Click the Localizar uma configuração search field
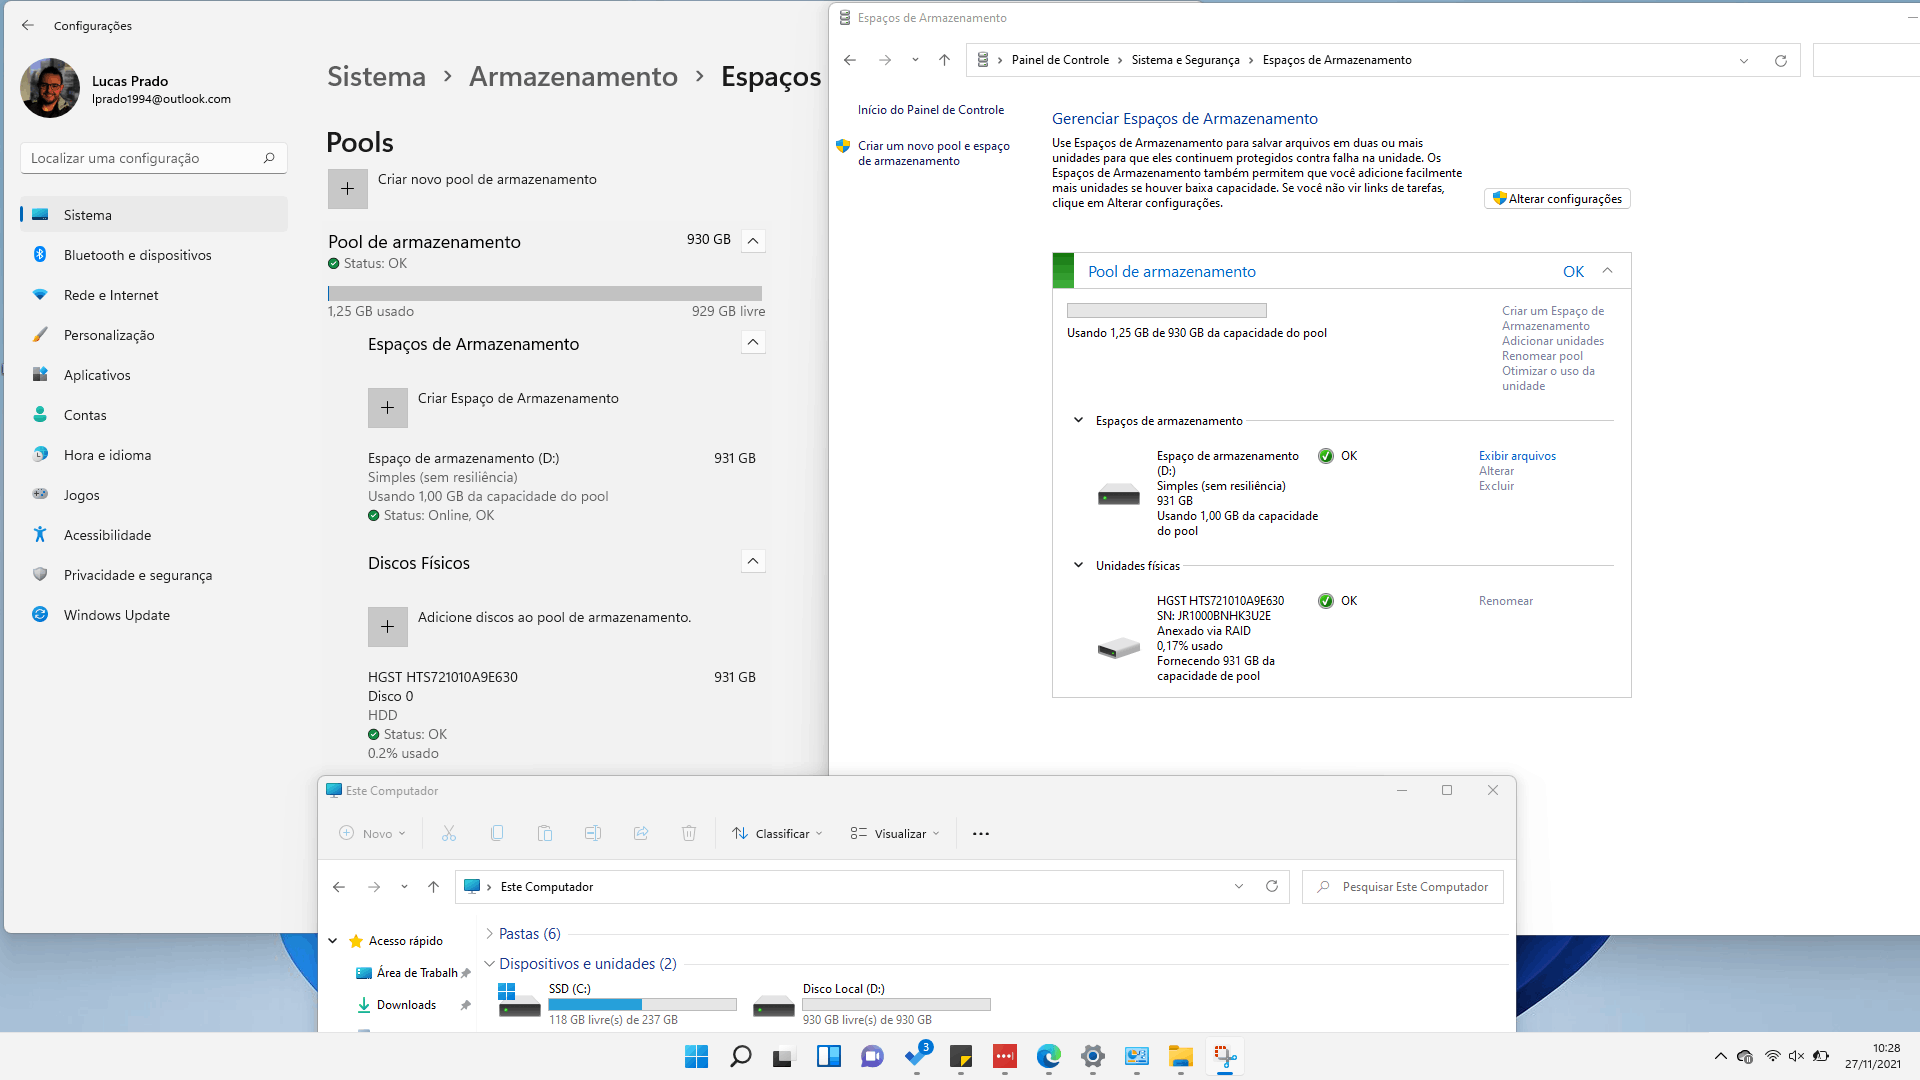The height and width of the screenshot is (1080, 1920). click(154, 158)
